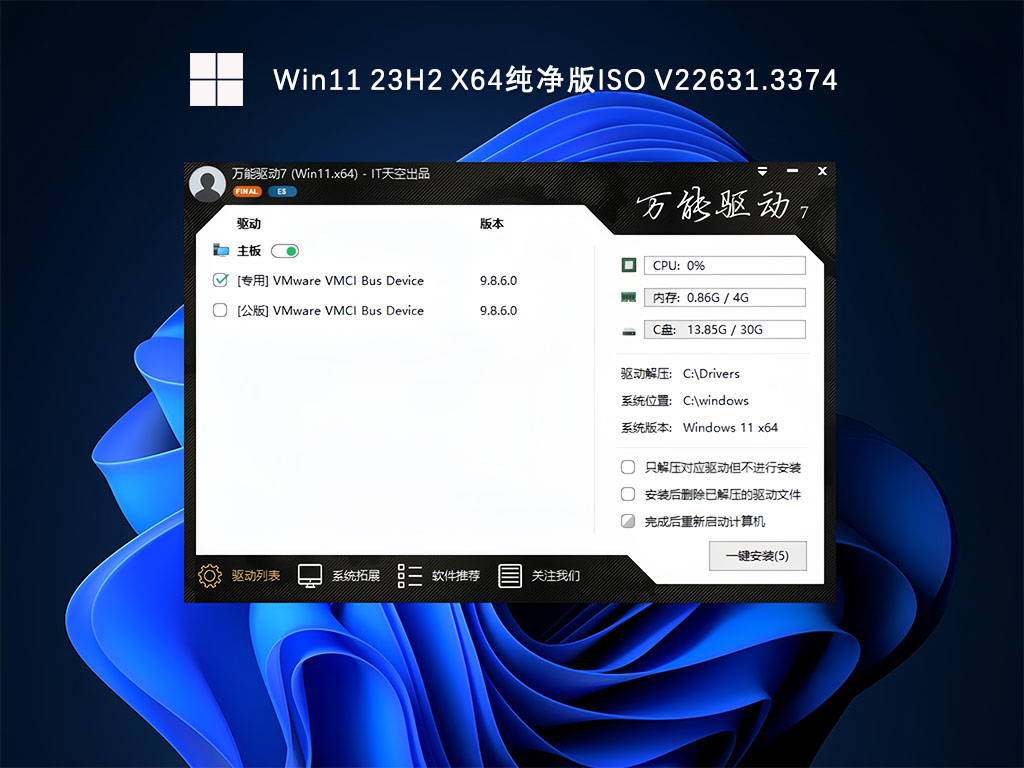Click the user avatar icon
Image resolution: width=1024 pixels, height=768 pixels.
[x=207, y=183]
